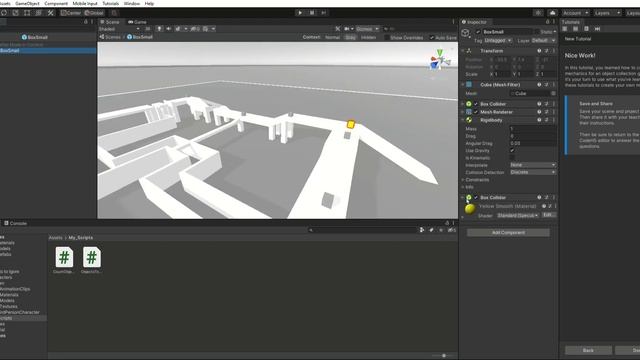640x360 pixels.
Task: Open the Component menu
Action: pos(56,3)
